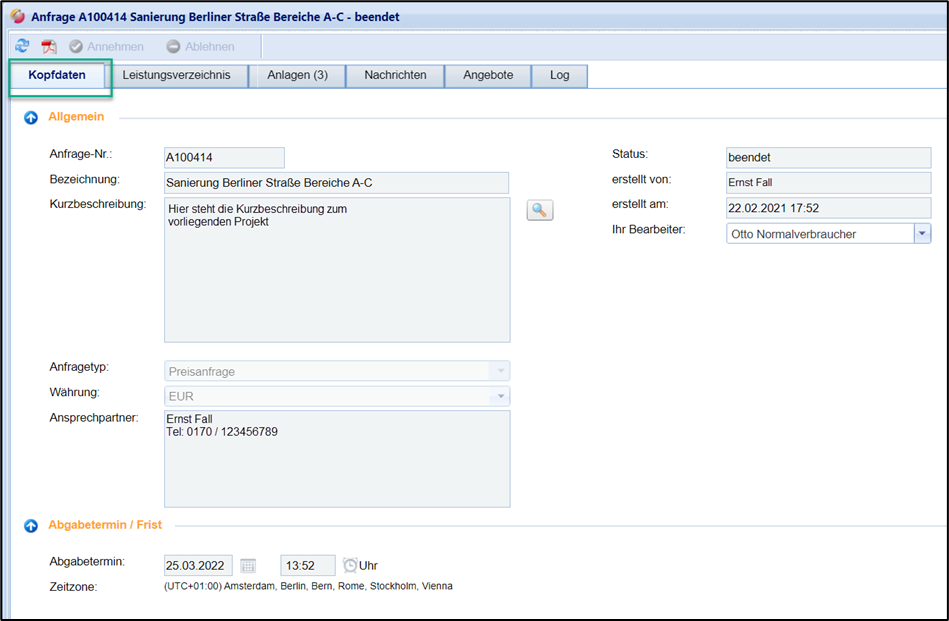Click the Annehmen button
The image size is (949, 621).
(x=107, y=47)
